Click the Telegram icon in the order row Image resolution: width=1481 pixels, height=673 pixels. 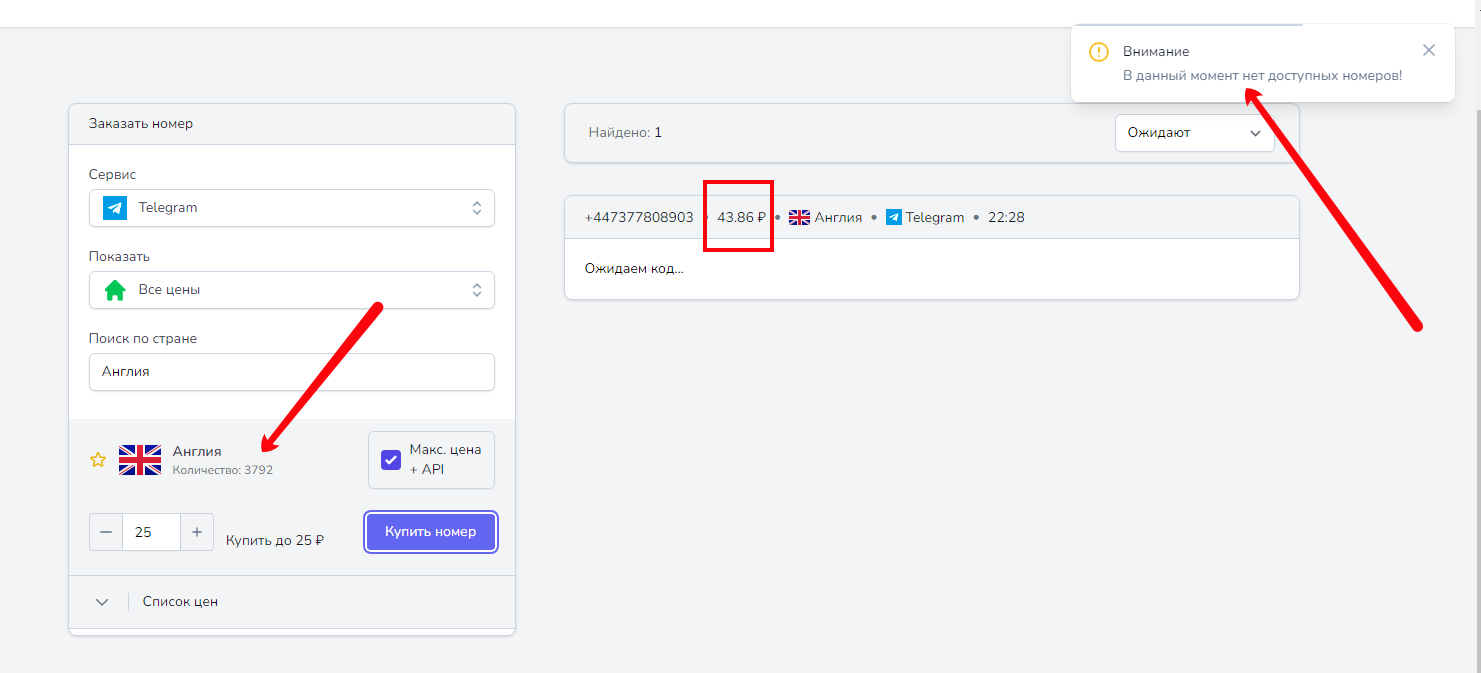point(894,217)
